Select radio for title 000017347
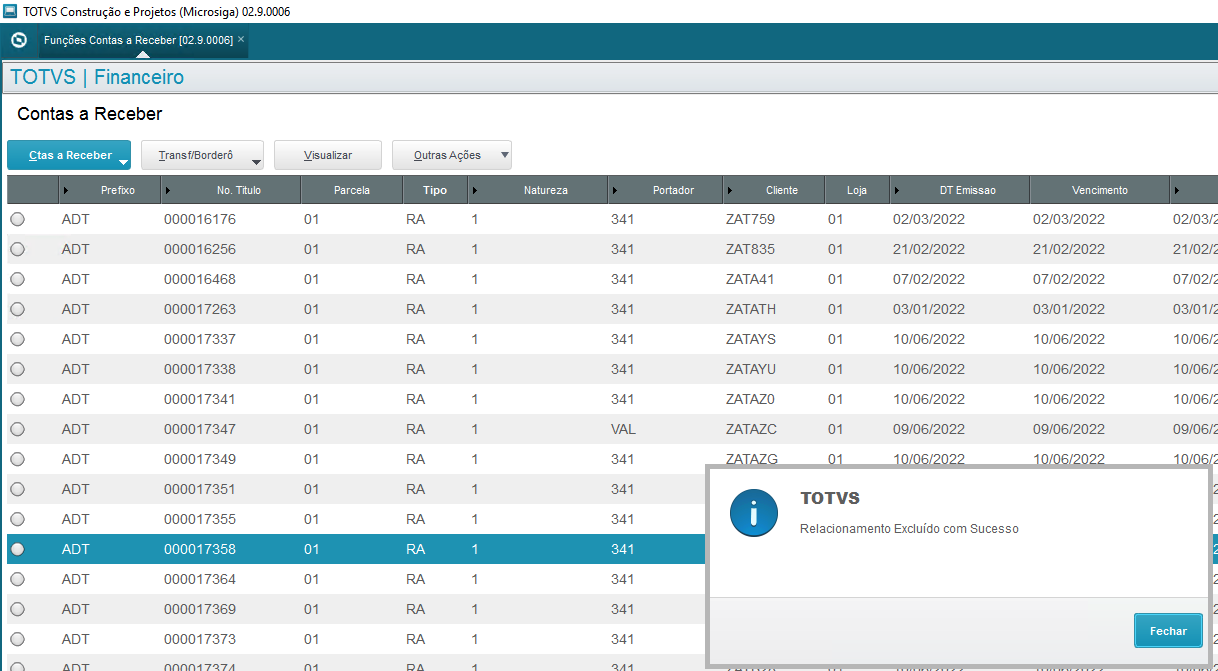This screenshot has width=1218, height=671. tap(18, 429)
